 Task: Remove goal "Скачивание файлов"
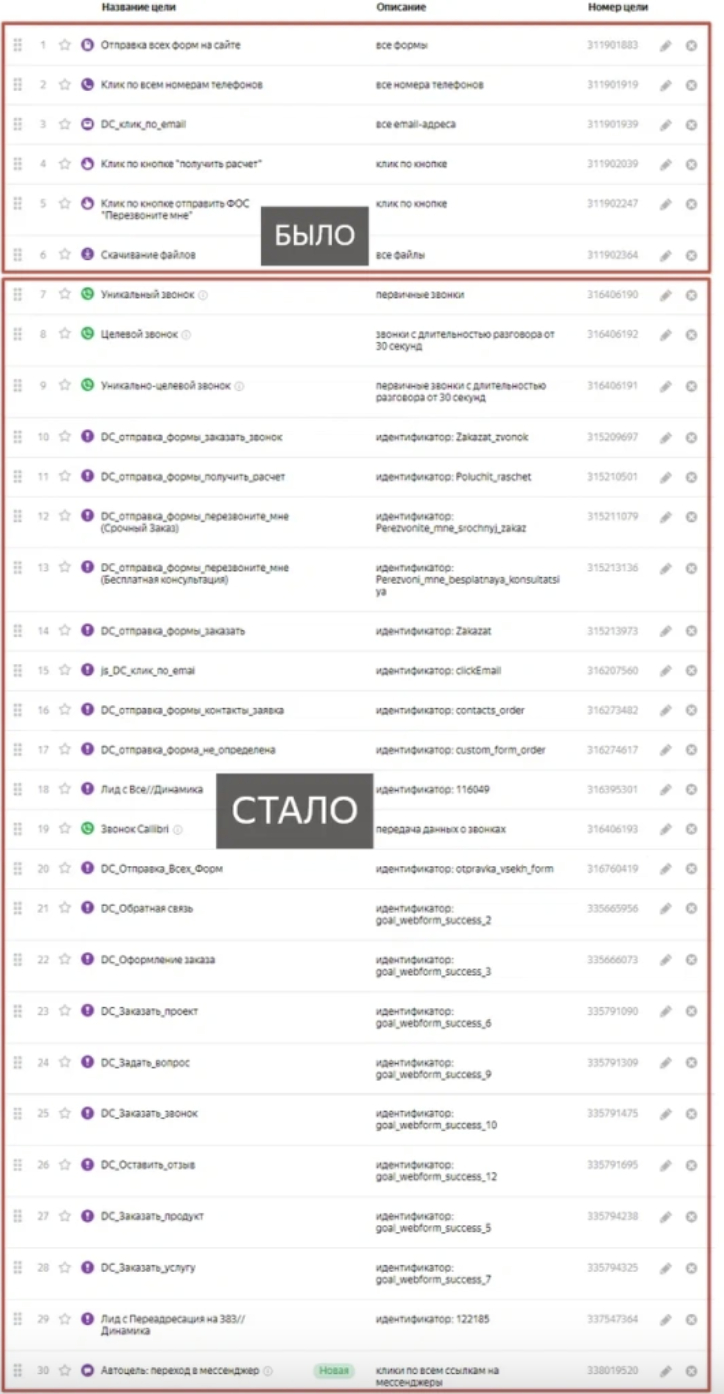coord(691,255)
